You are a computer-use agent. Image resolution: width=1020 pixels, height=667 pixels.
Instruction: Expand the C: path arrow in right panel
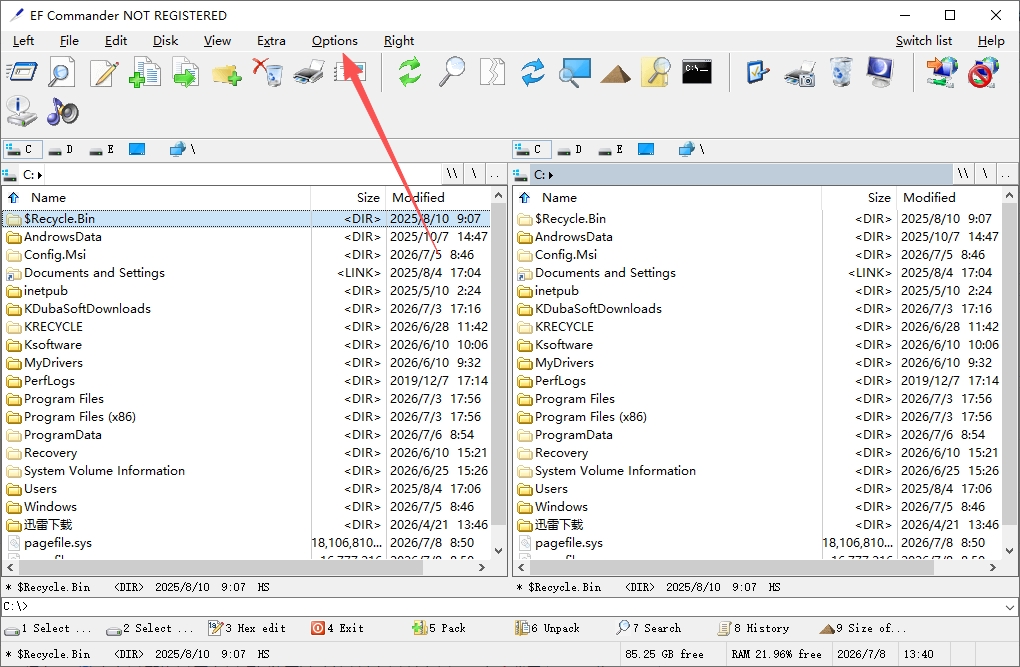[551, 175]
